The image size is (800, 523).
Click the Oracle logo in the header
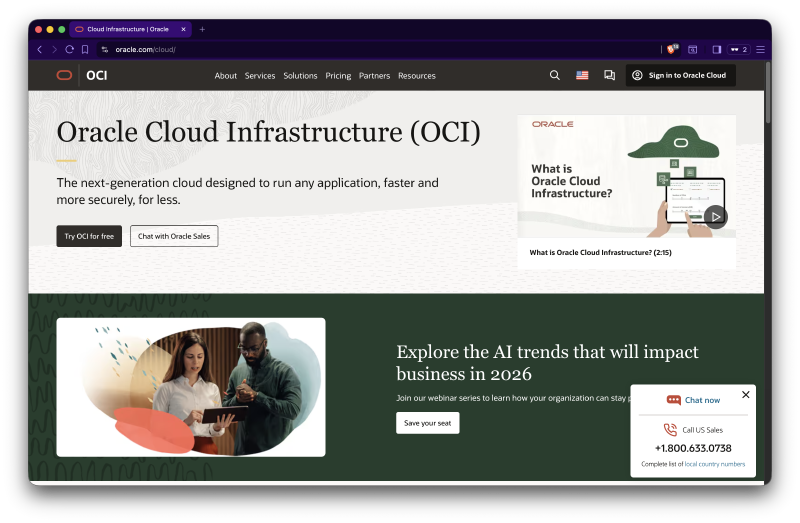click(64, 76)
